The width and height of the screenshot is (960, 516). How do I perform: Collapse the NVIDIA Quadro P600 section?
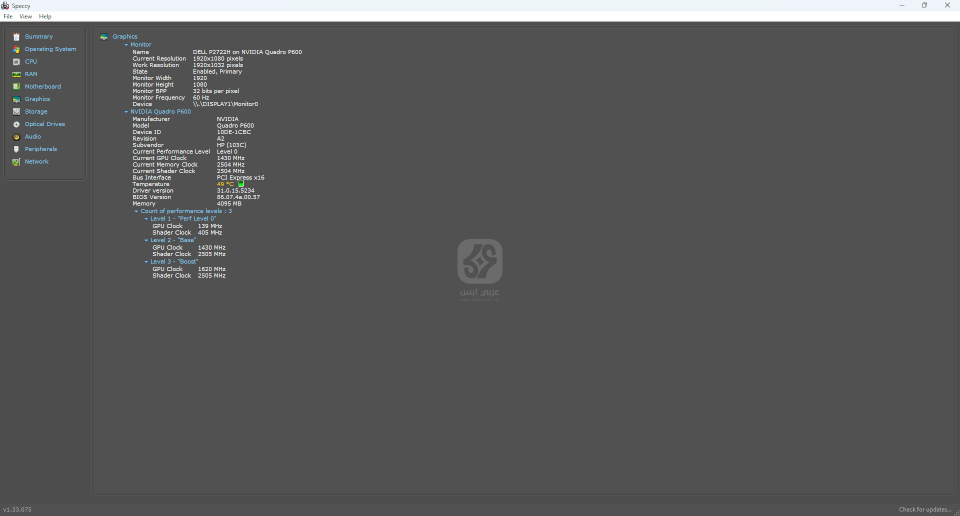tap(126, 112)
